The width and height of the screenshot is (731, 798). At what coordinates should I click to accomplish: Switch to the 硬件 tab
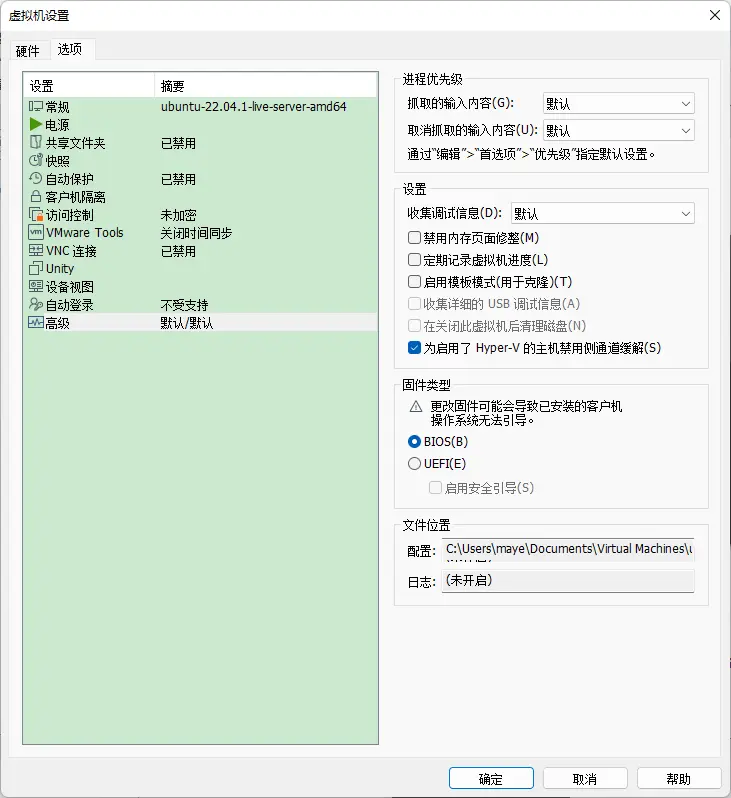tap(27, 50)
